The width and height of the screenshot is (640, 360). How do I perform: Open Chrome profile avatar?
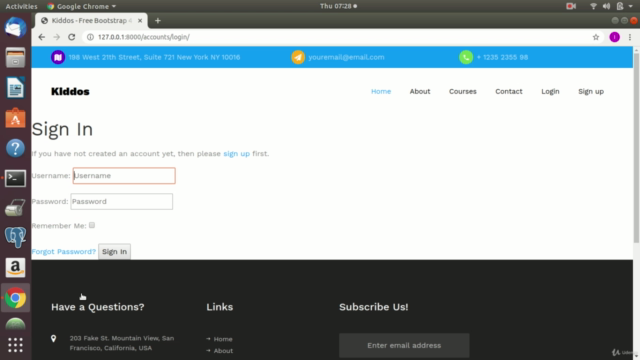point(614,37)
